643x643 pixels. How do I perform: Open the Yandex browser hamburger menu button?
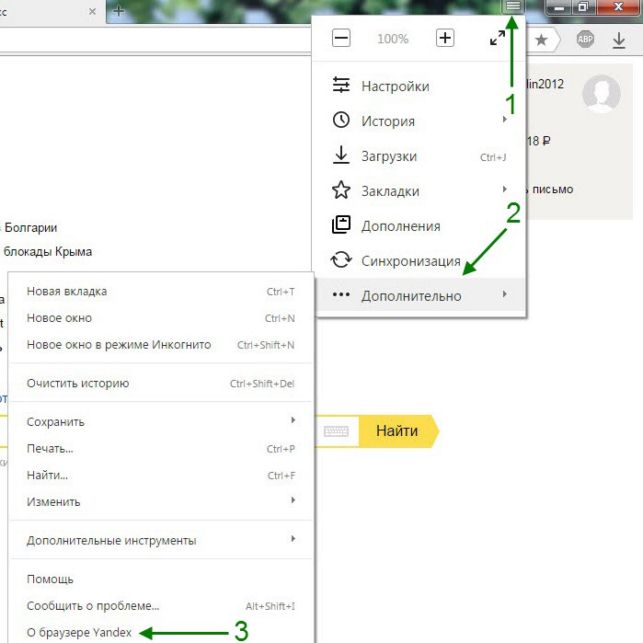(513, 6)
